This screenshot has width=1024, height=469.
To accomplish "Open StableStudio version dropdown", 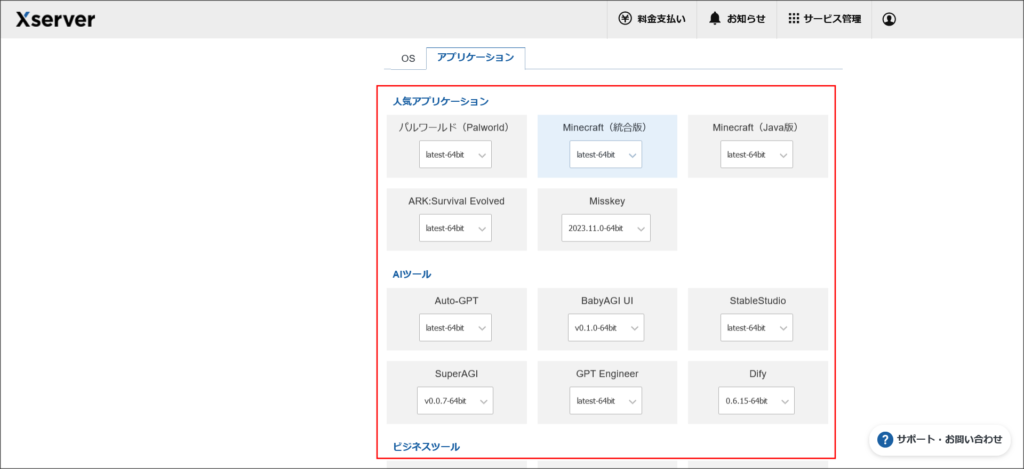I will [756, 328].
